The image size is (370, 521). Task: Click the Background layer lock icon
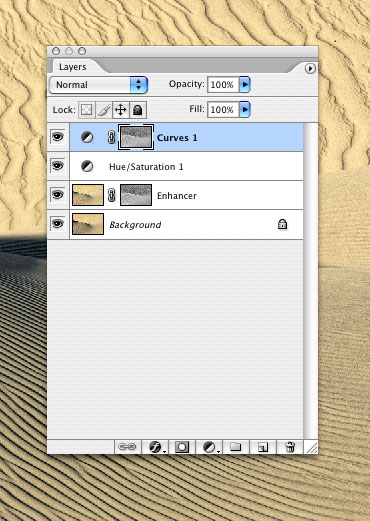point(282,224)
